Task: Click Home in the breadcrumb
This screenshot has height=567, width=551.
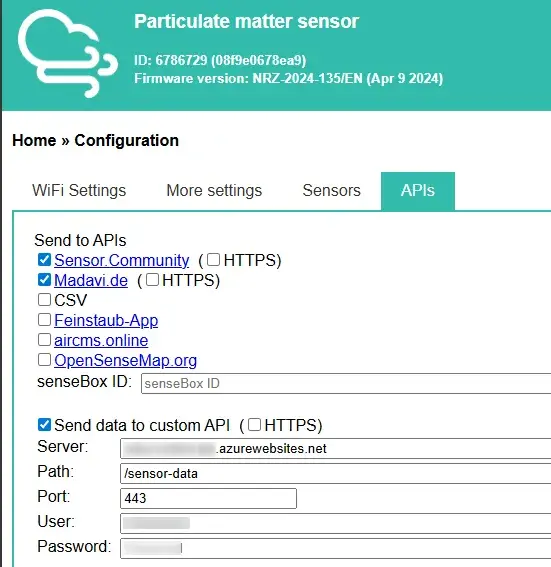Action: 34,140
